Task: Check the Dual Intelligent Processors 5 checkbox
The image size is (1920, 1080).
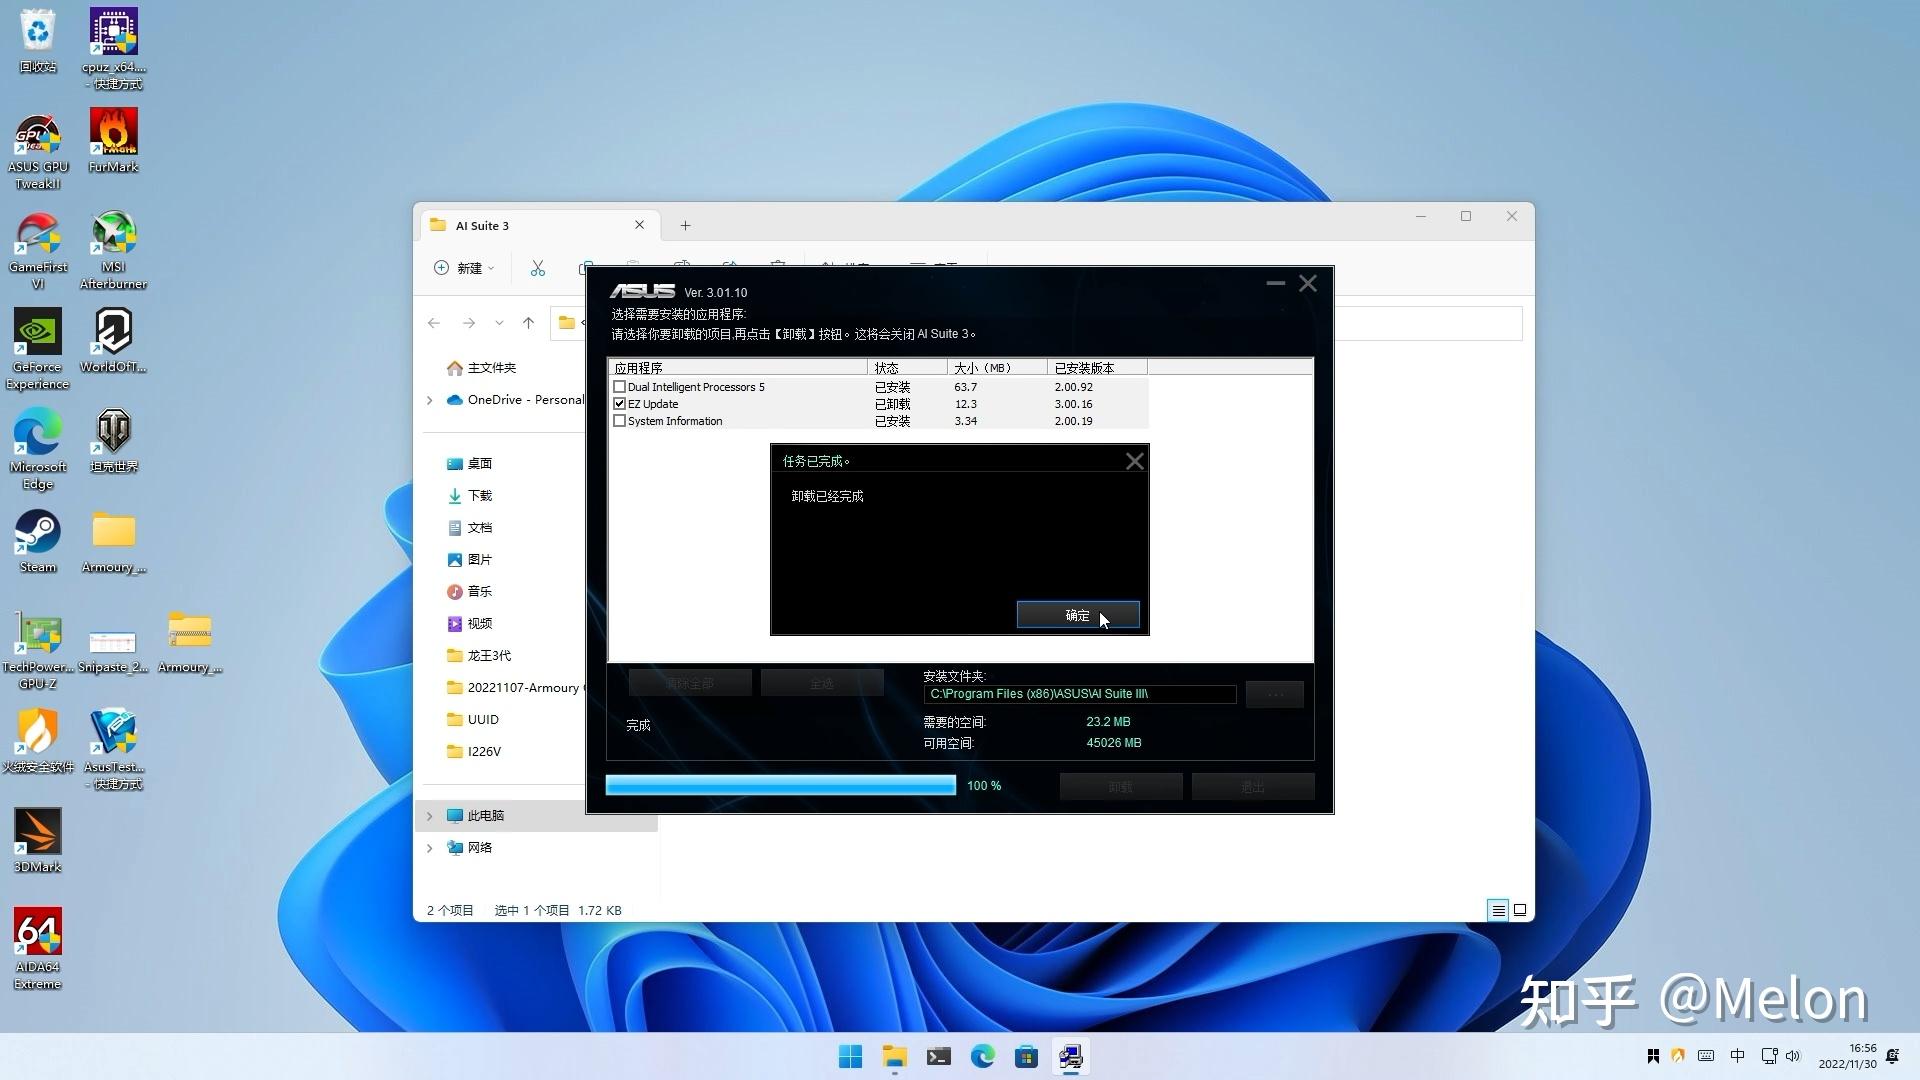Action: click(x=620, y=387)
